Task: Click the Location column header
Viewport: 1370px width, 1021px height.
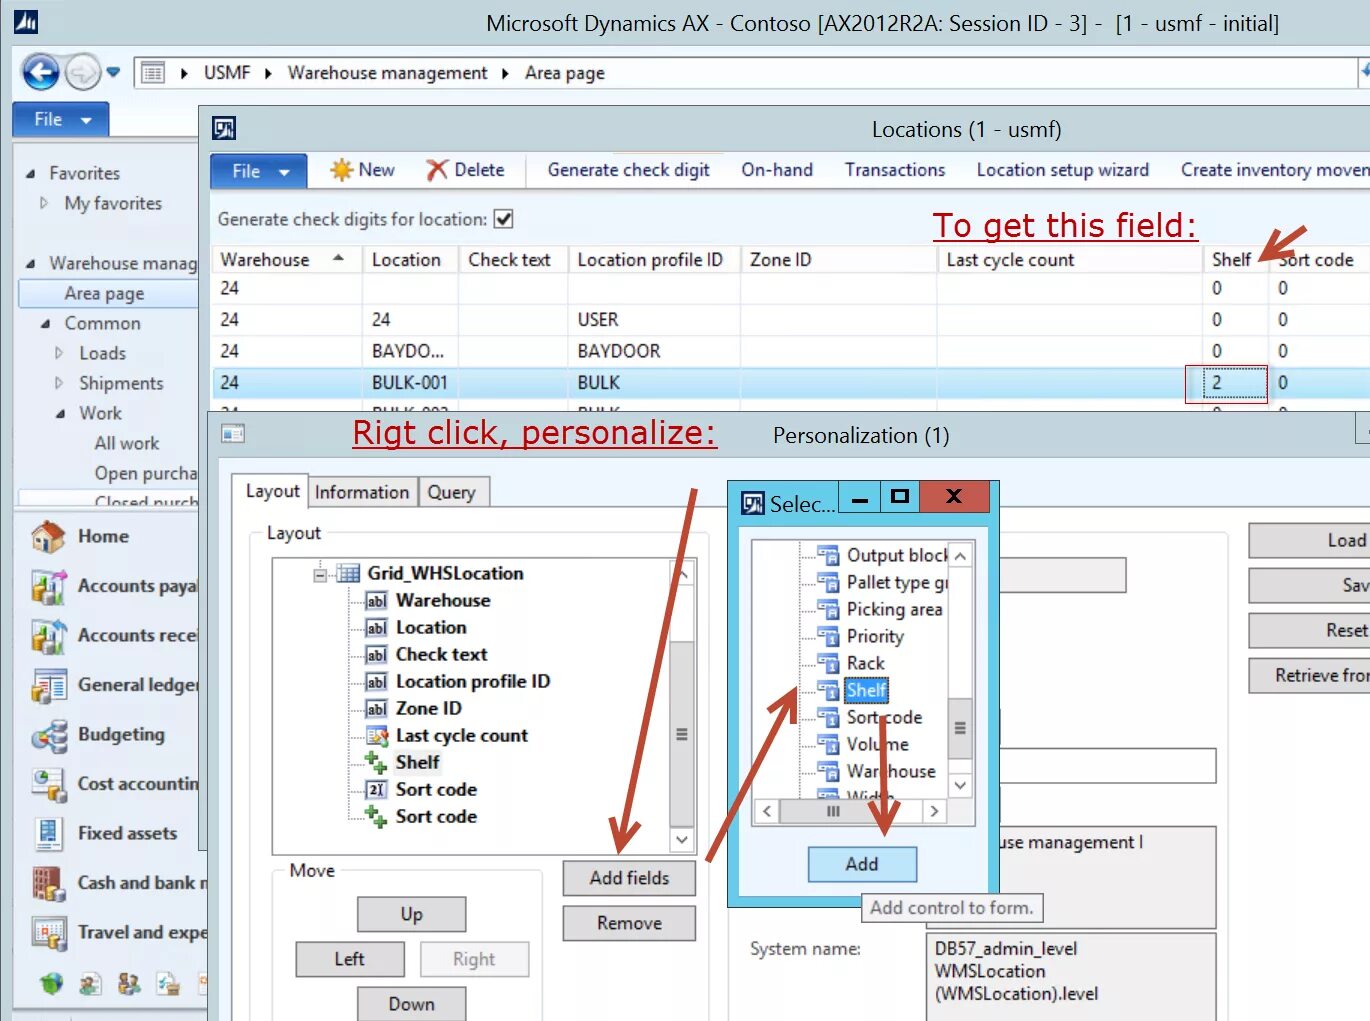Action: (410, 260)
